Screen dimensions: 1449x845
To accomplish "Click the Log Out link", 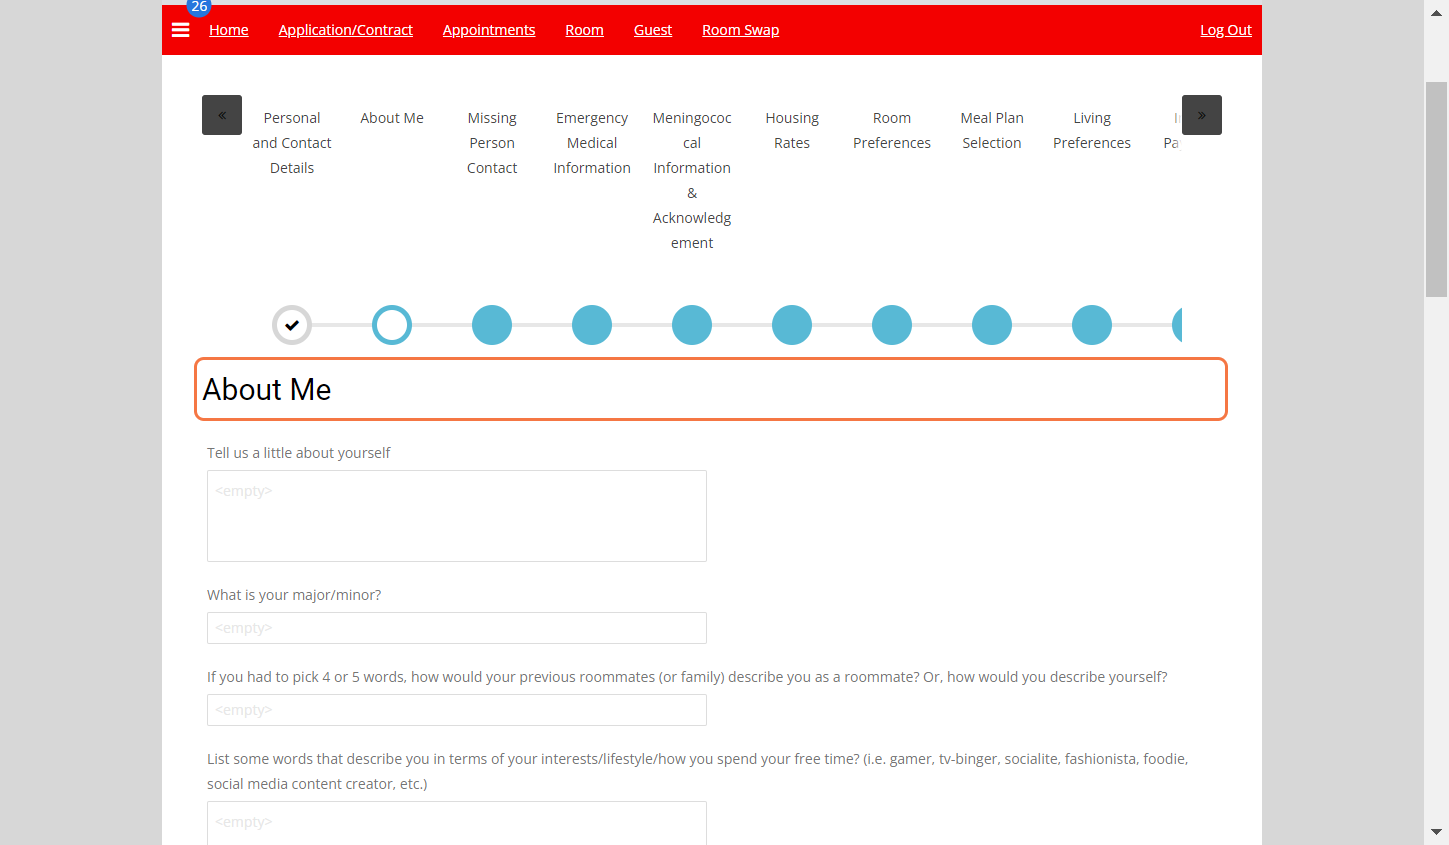I will 1226,30.
